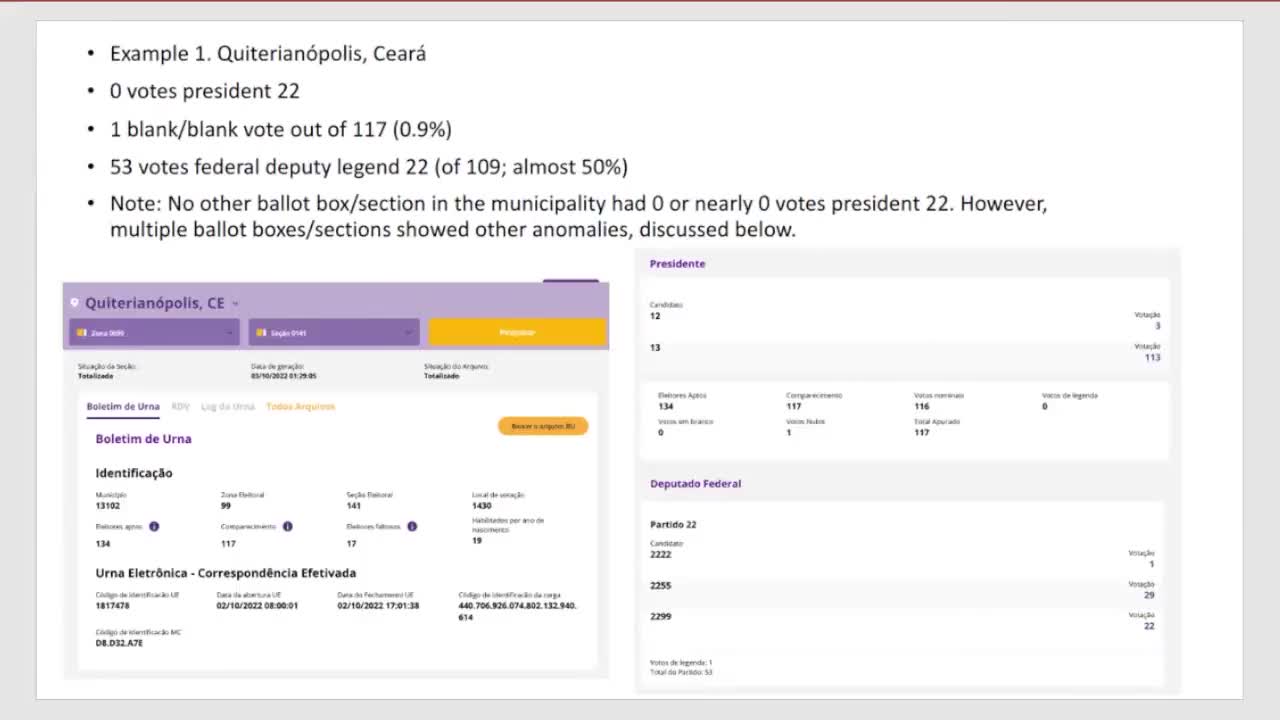Click the orange Baixar arquivo BU button
Image resolution: width=1280 pixels, height=720 pixels.
(x=543, y=426)
